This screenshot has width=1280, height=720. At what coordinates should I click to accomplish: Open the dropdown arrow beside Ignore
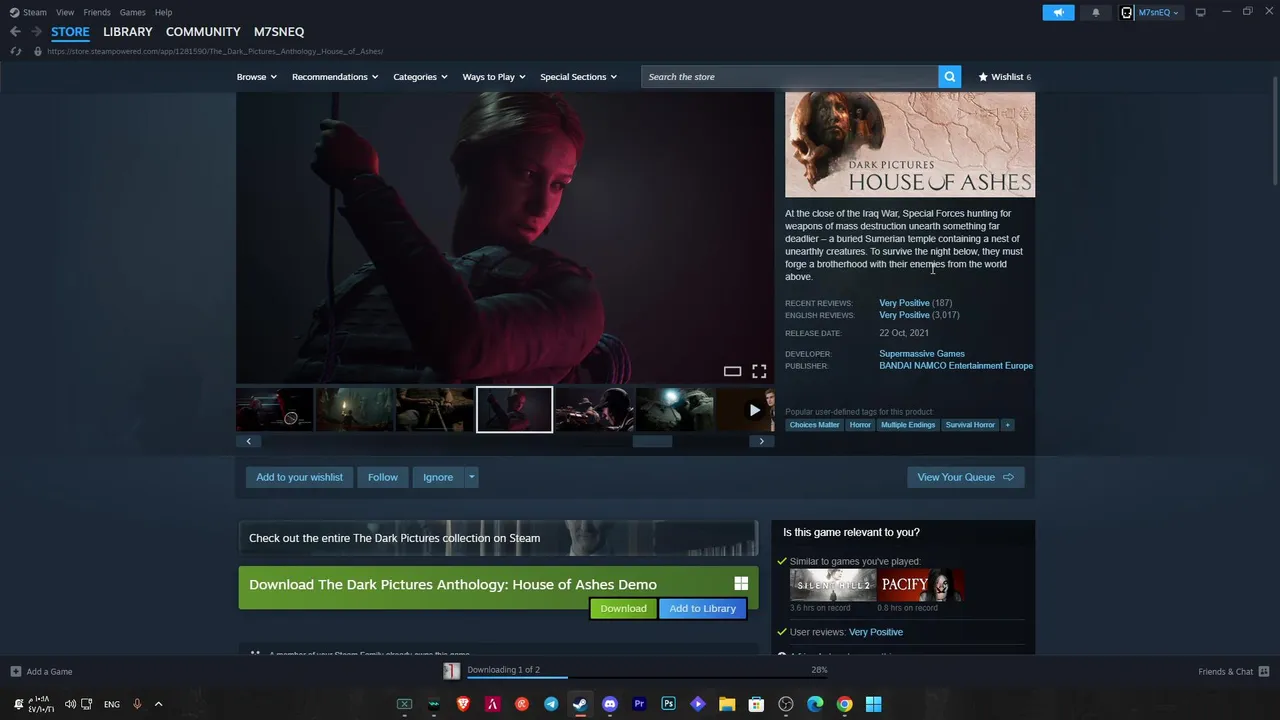click(x=471, y=477)
